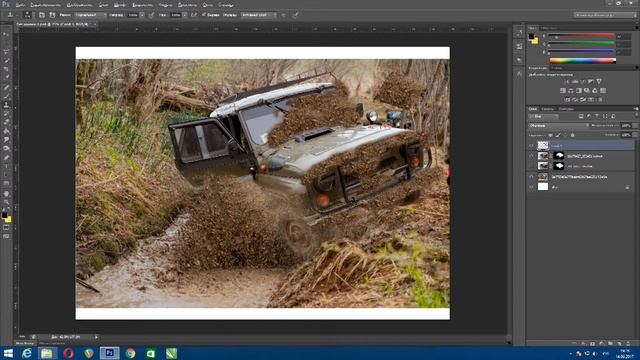
Task: Open the Clone Source panel icon
Action: (x=52, y=15)
